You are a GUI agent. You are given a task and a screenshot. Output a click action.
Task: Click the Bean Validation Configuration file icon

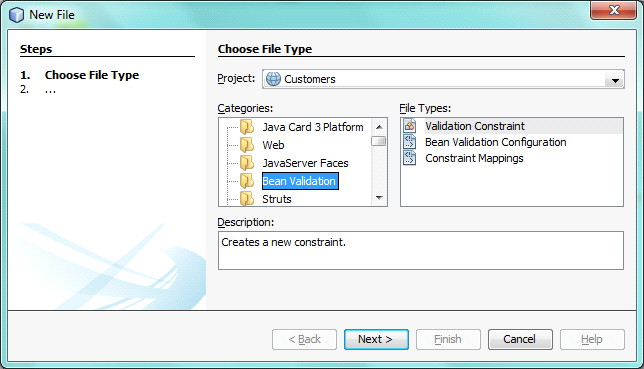[409, 142]
